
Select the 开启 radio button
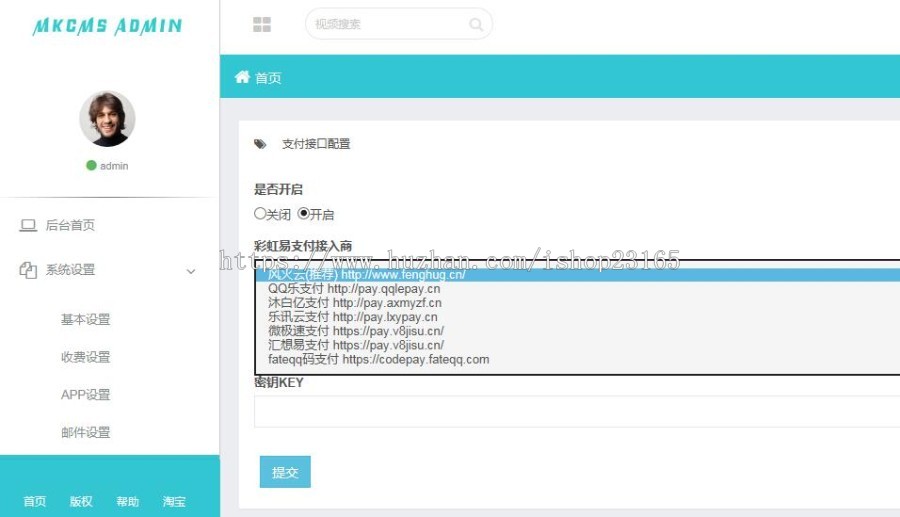click(x=304, y=213)
